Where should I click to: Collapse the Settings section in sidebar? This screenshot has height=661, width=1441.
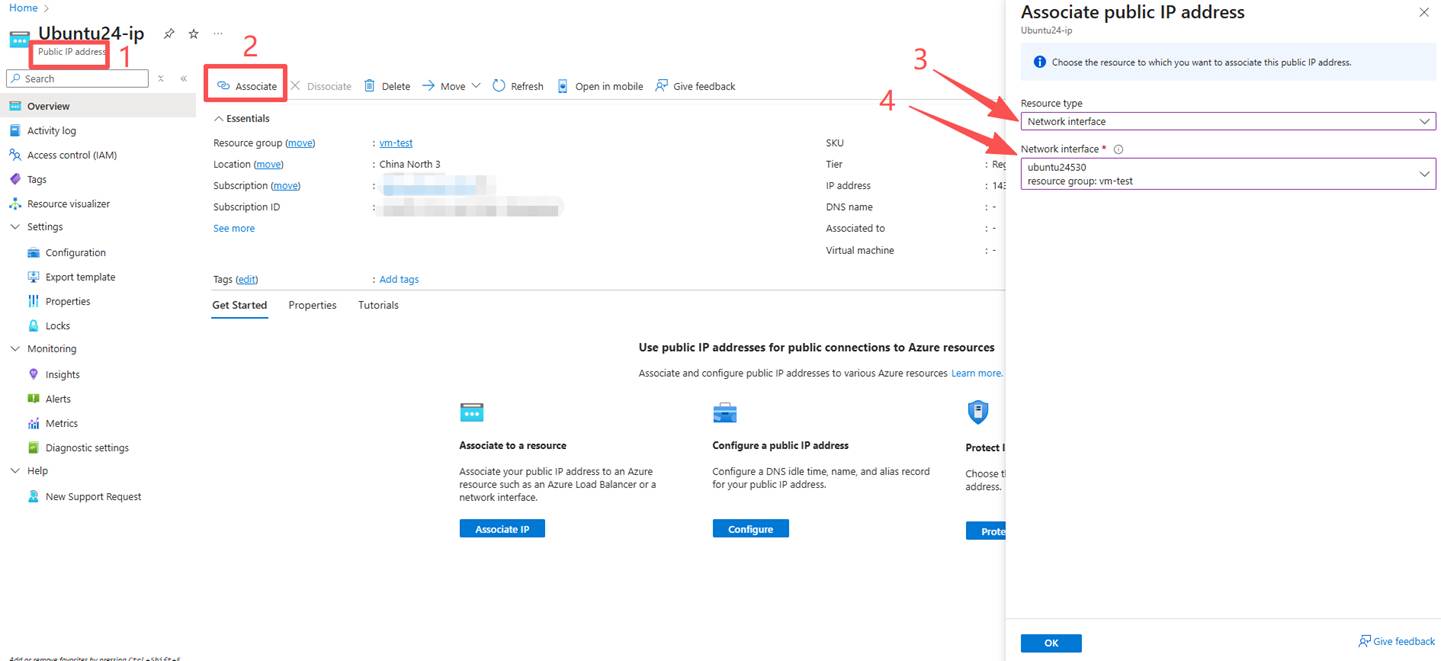[x=15, y=227]
